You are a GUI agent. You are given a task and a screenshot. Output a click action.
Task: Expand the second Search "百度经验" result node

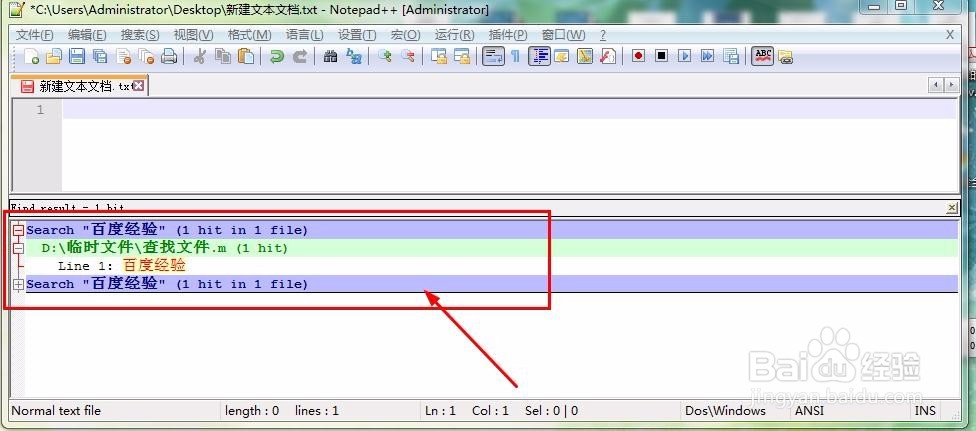[19, 284]
